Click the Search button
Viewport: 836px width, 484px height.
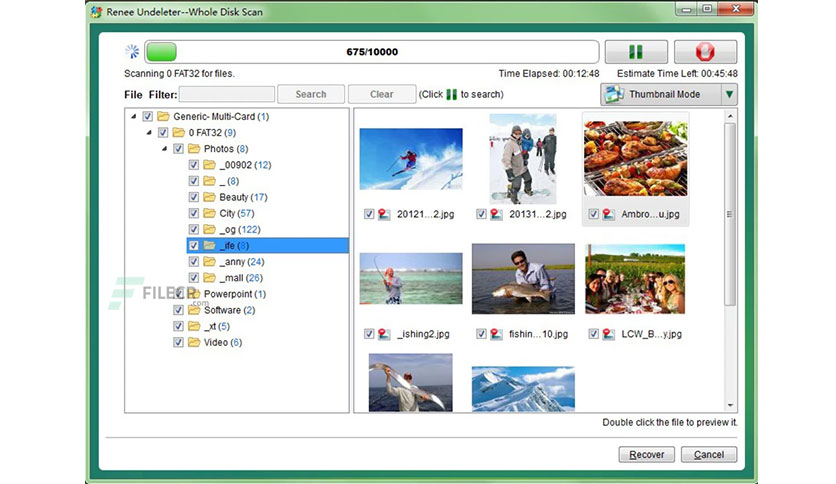311,94
